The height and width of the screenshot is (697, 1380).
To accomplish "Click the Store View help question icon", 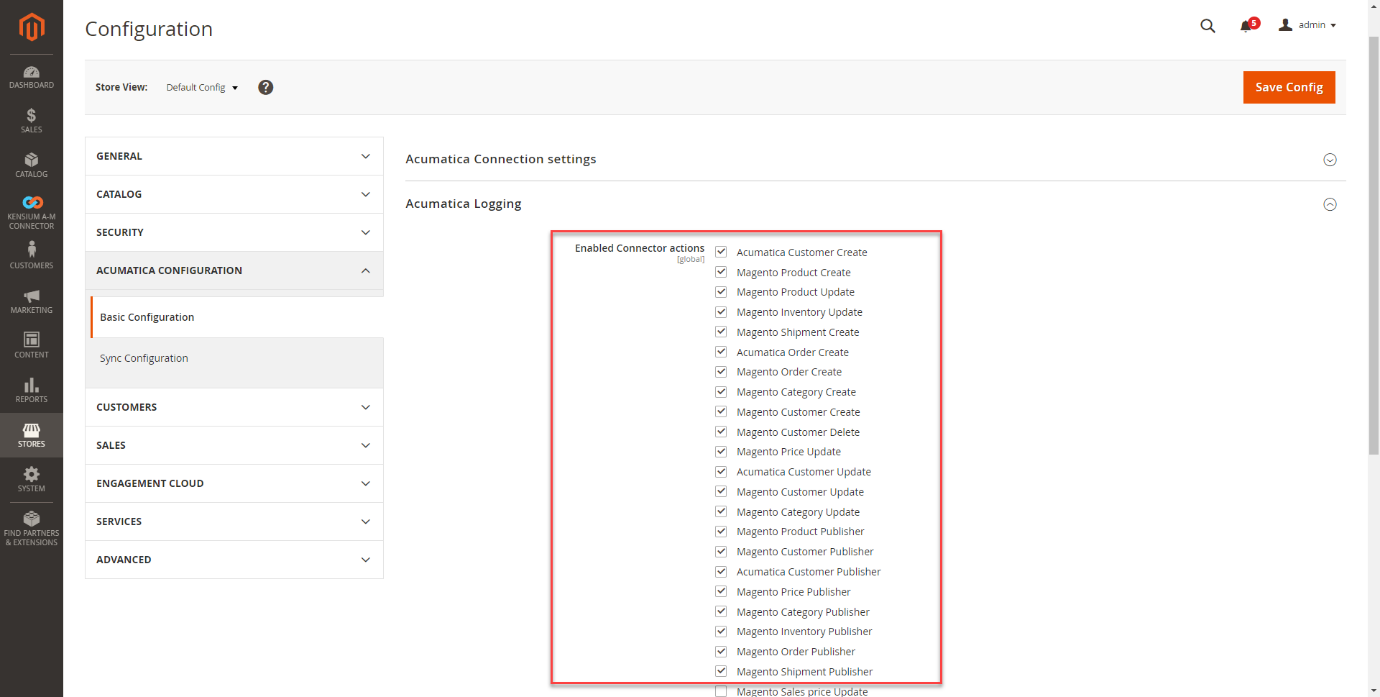I will 266,87.
